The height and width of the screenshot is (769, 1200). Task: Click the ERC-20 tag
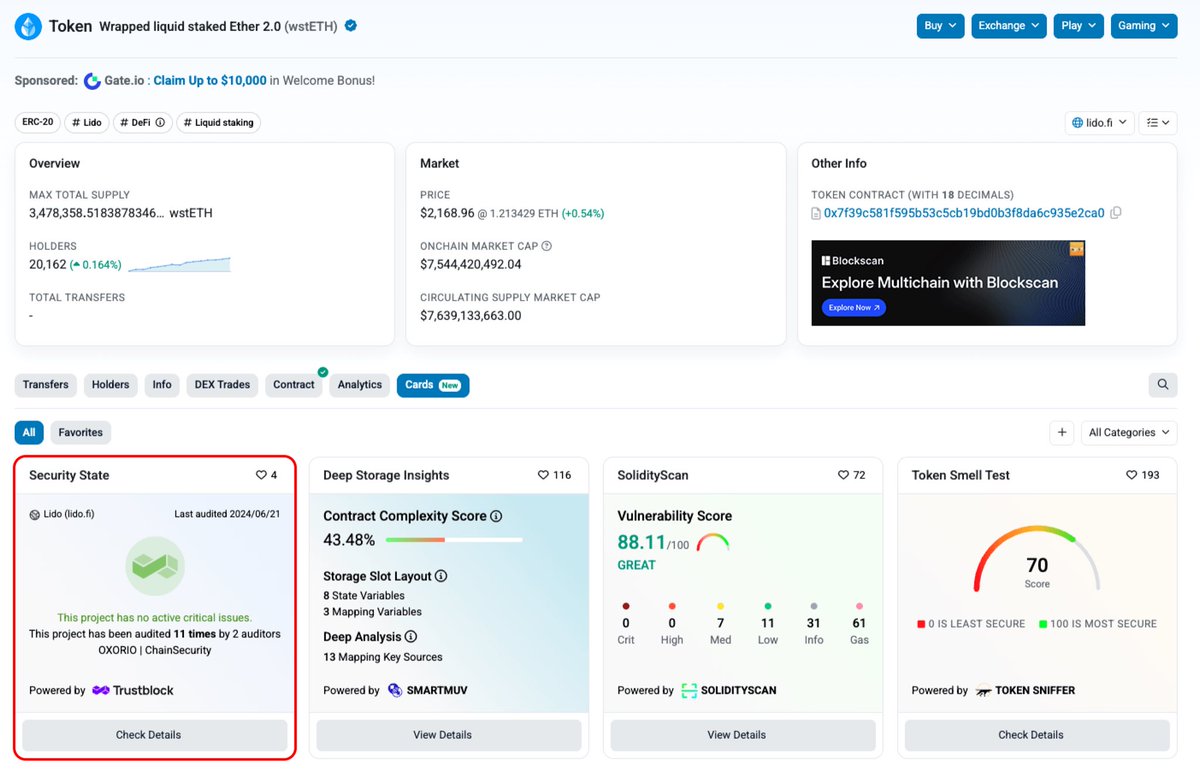click(38, 123)
